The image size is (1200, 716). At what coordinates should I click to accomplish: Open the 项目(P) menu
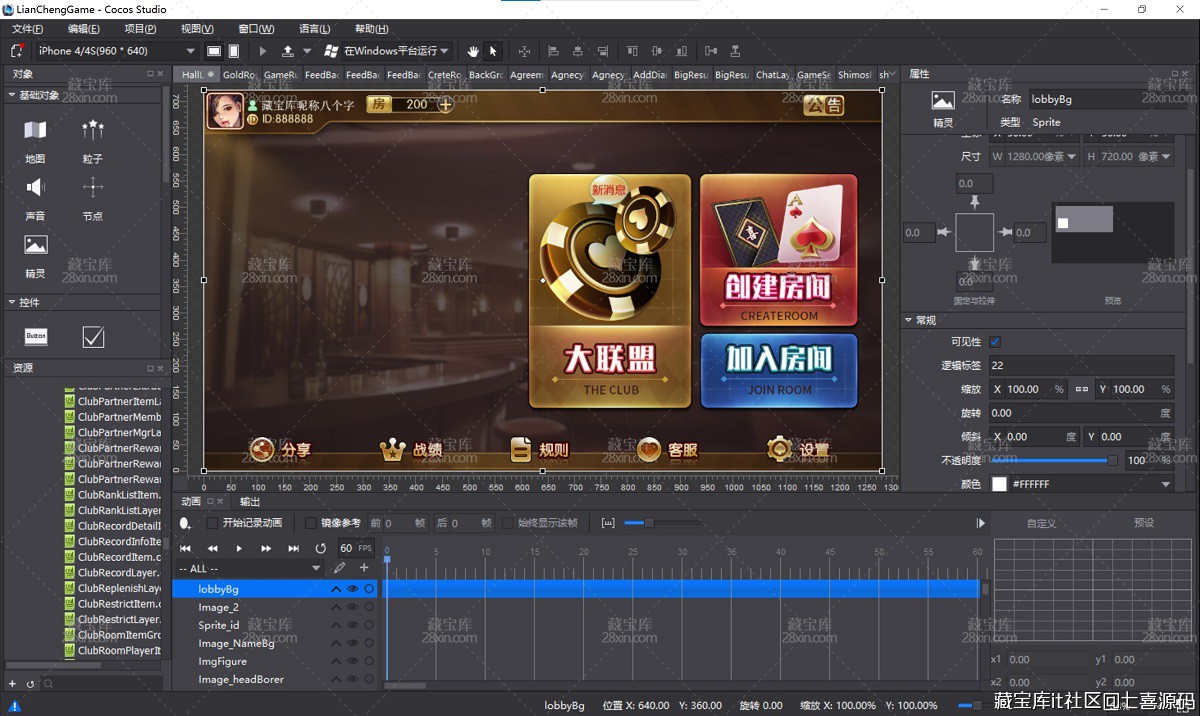(x=139, y=29)
